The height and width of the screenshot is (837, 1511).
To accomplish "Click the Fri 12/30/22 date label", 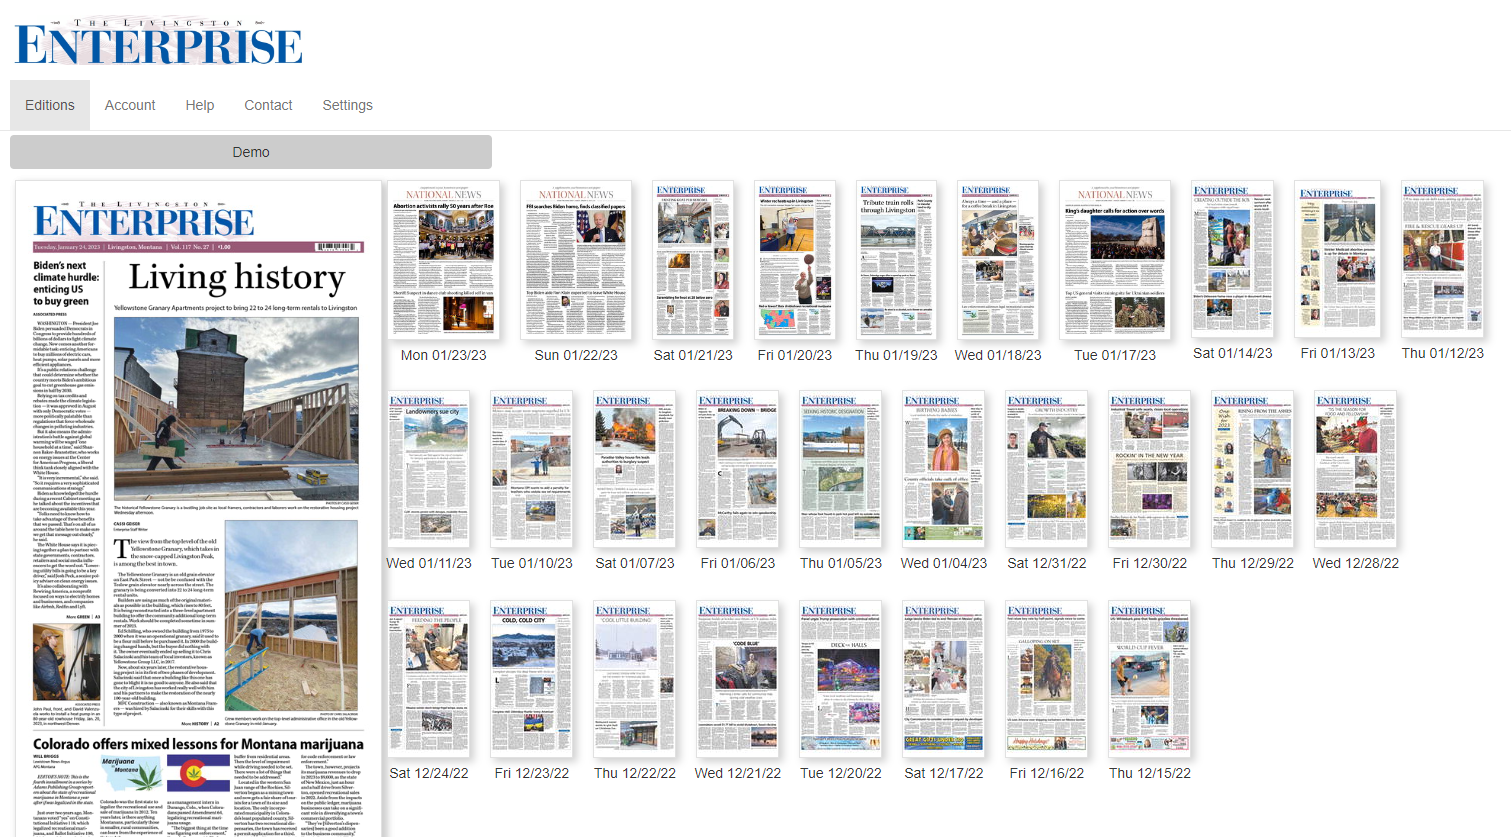I will click(x=1149, y=563).
